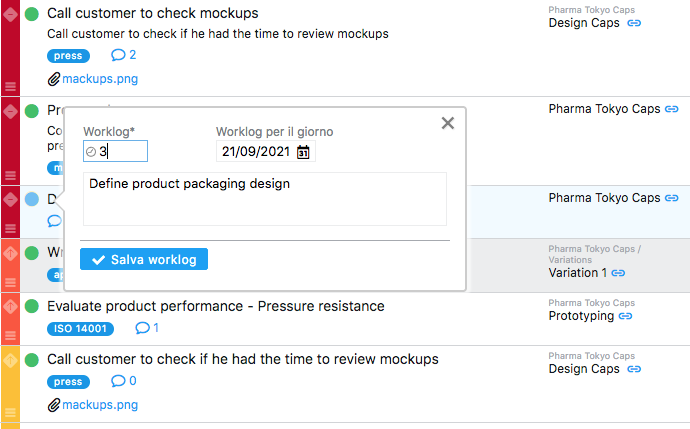Focus the Worklog hours input field
This screenshot has width=690, height=429.
[x=121, y=151]
